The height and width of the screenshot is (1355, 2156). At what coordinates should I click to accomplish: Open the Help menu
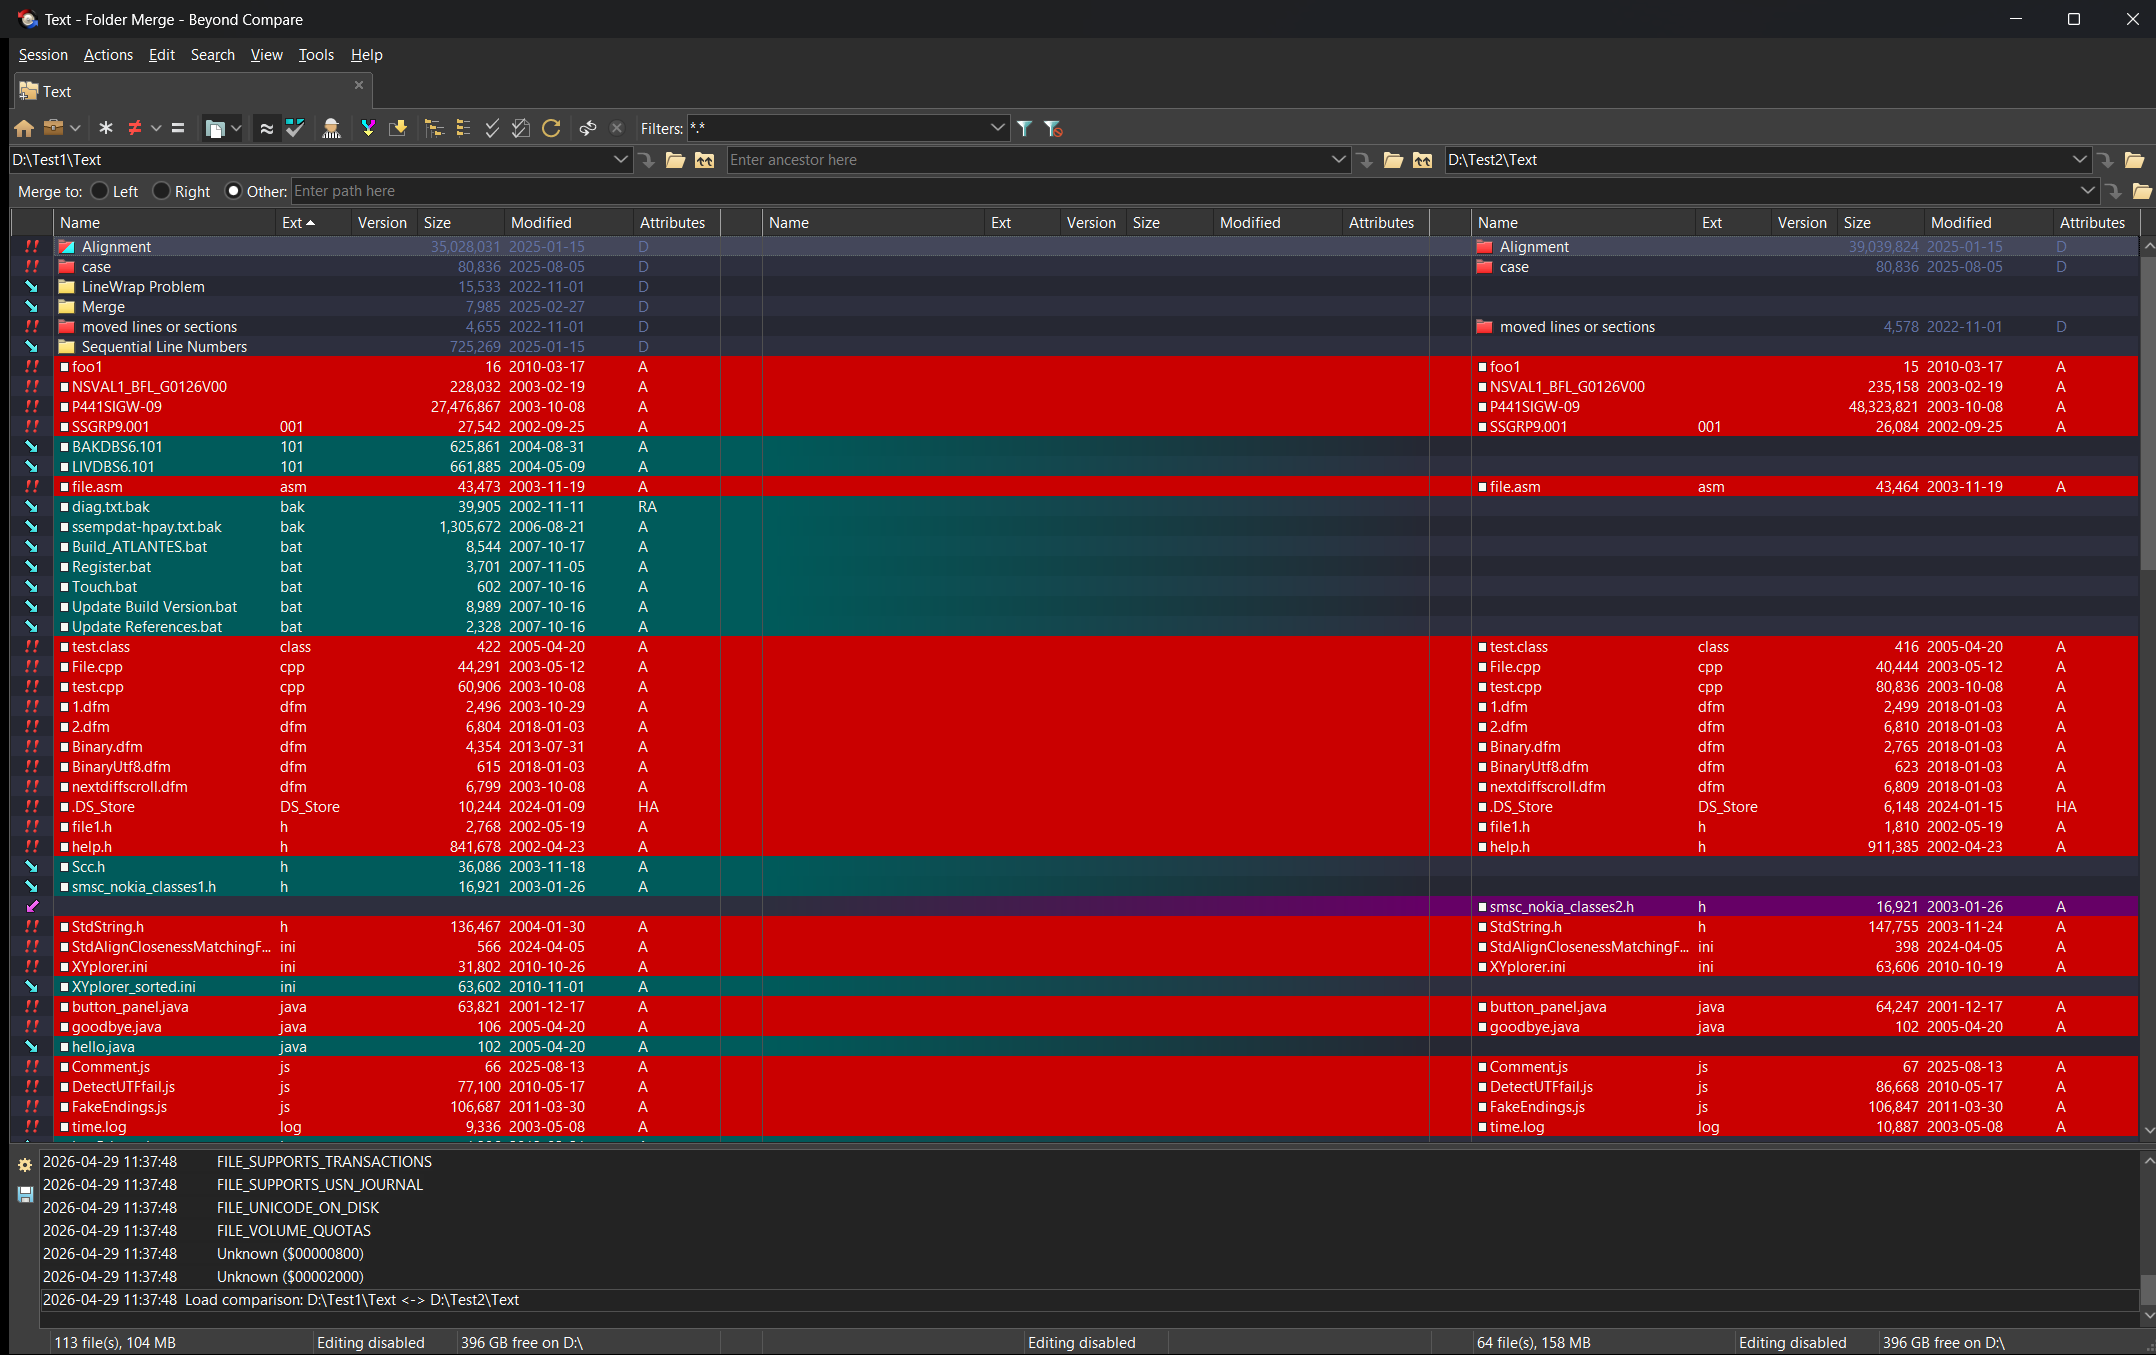[x=366, y=55]
